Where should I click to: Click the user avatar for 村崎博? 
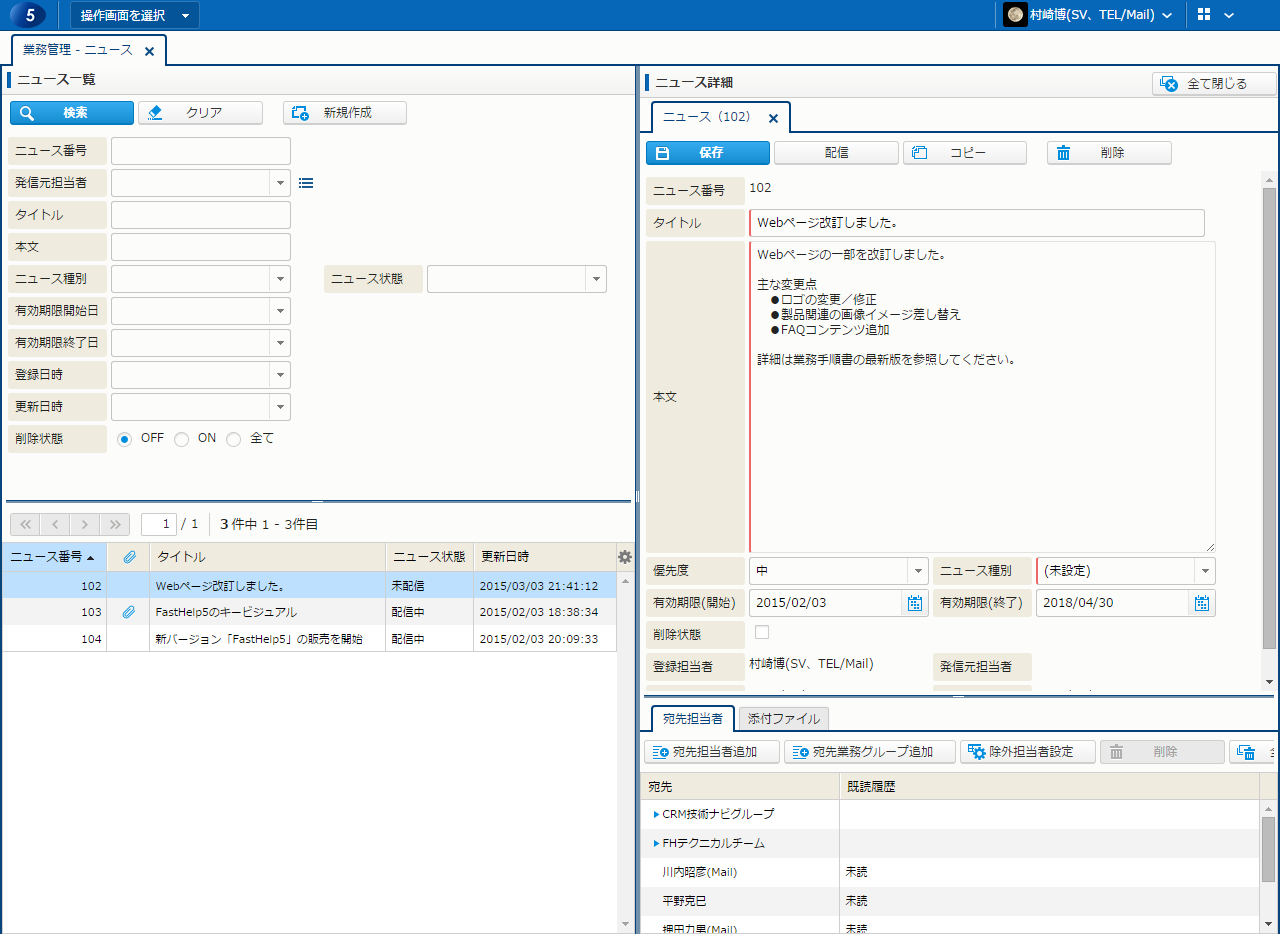tap(1015, 15)
